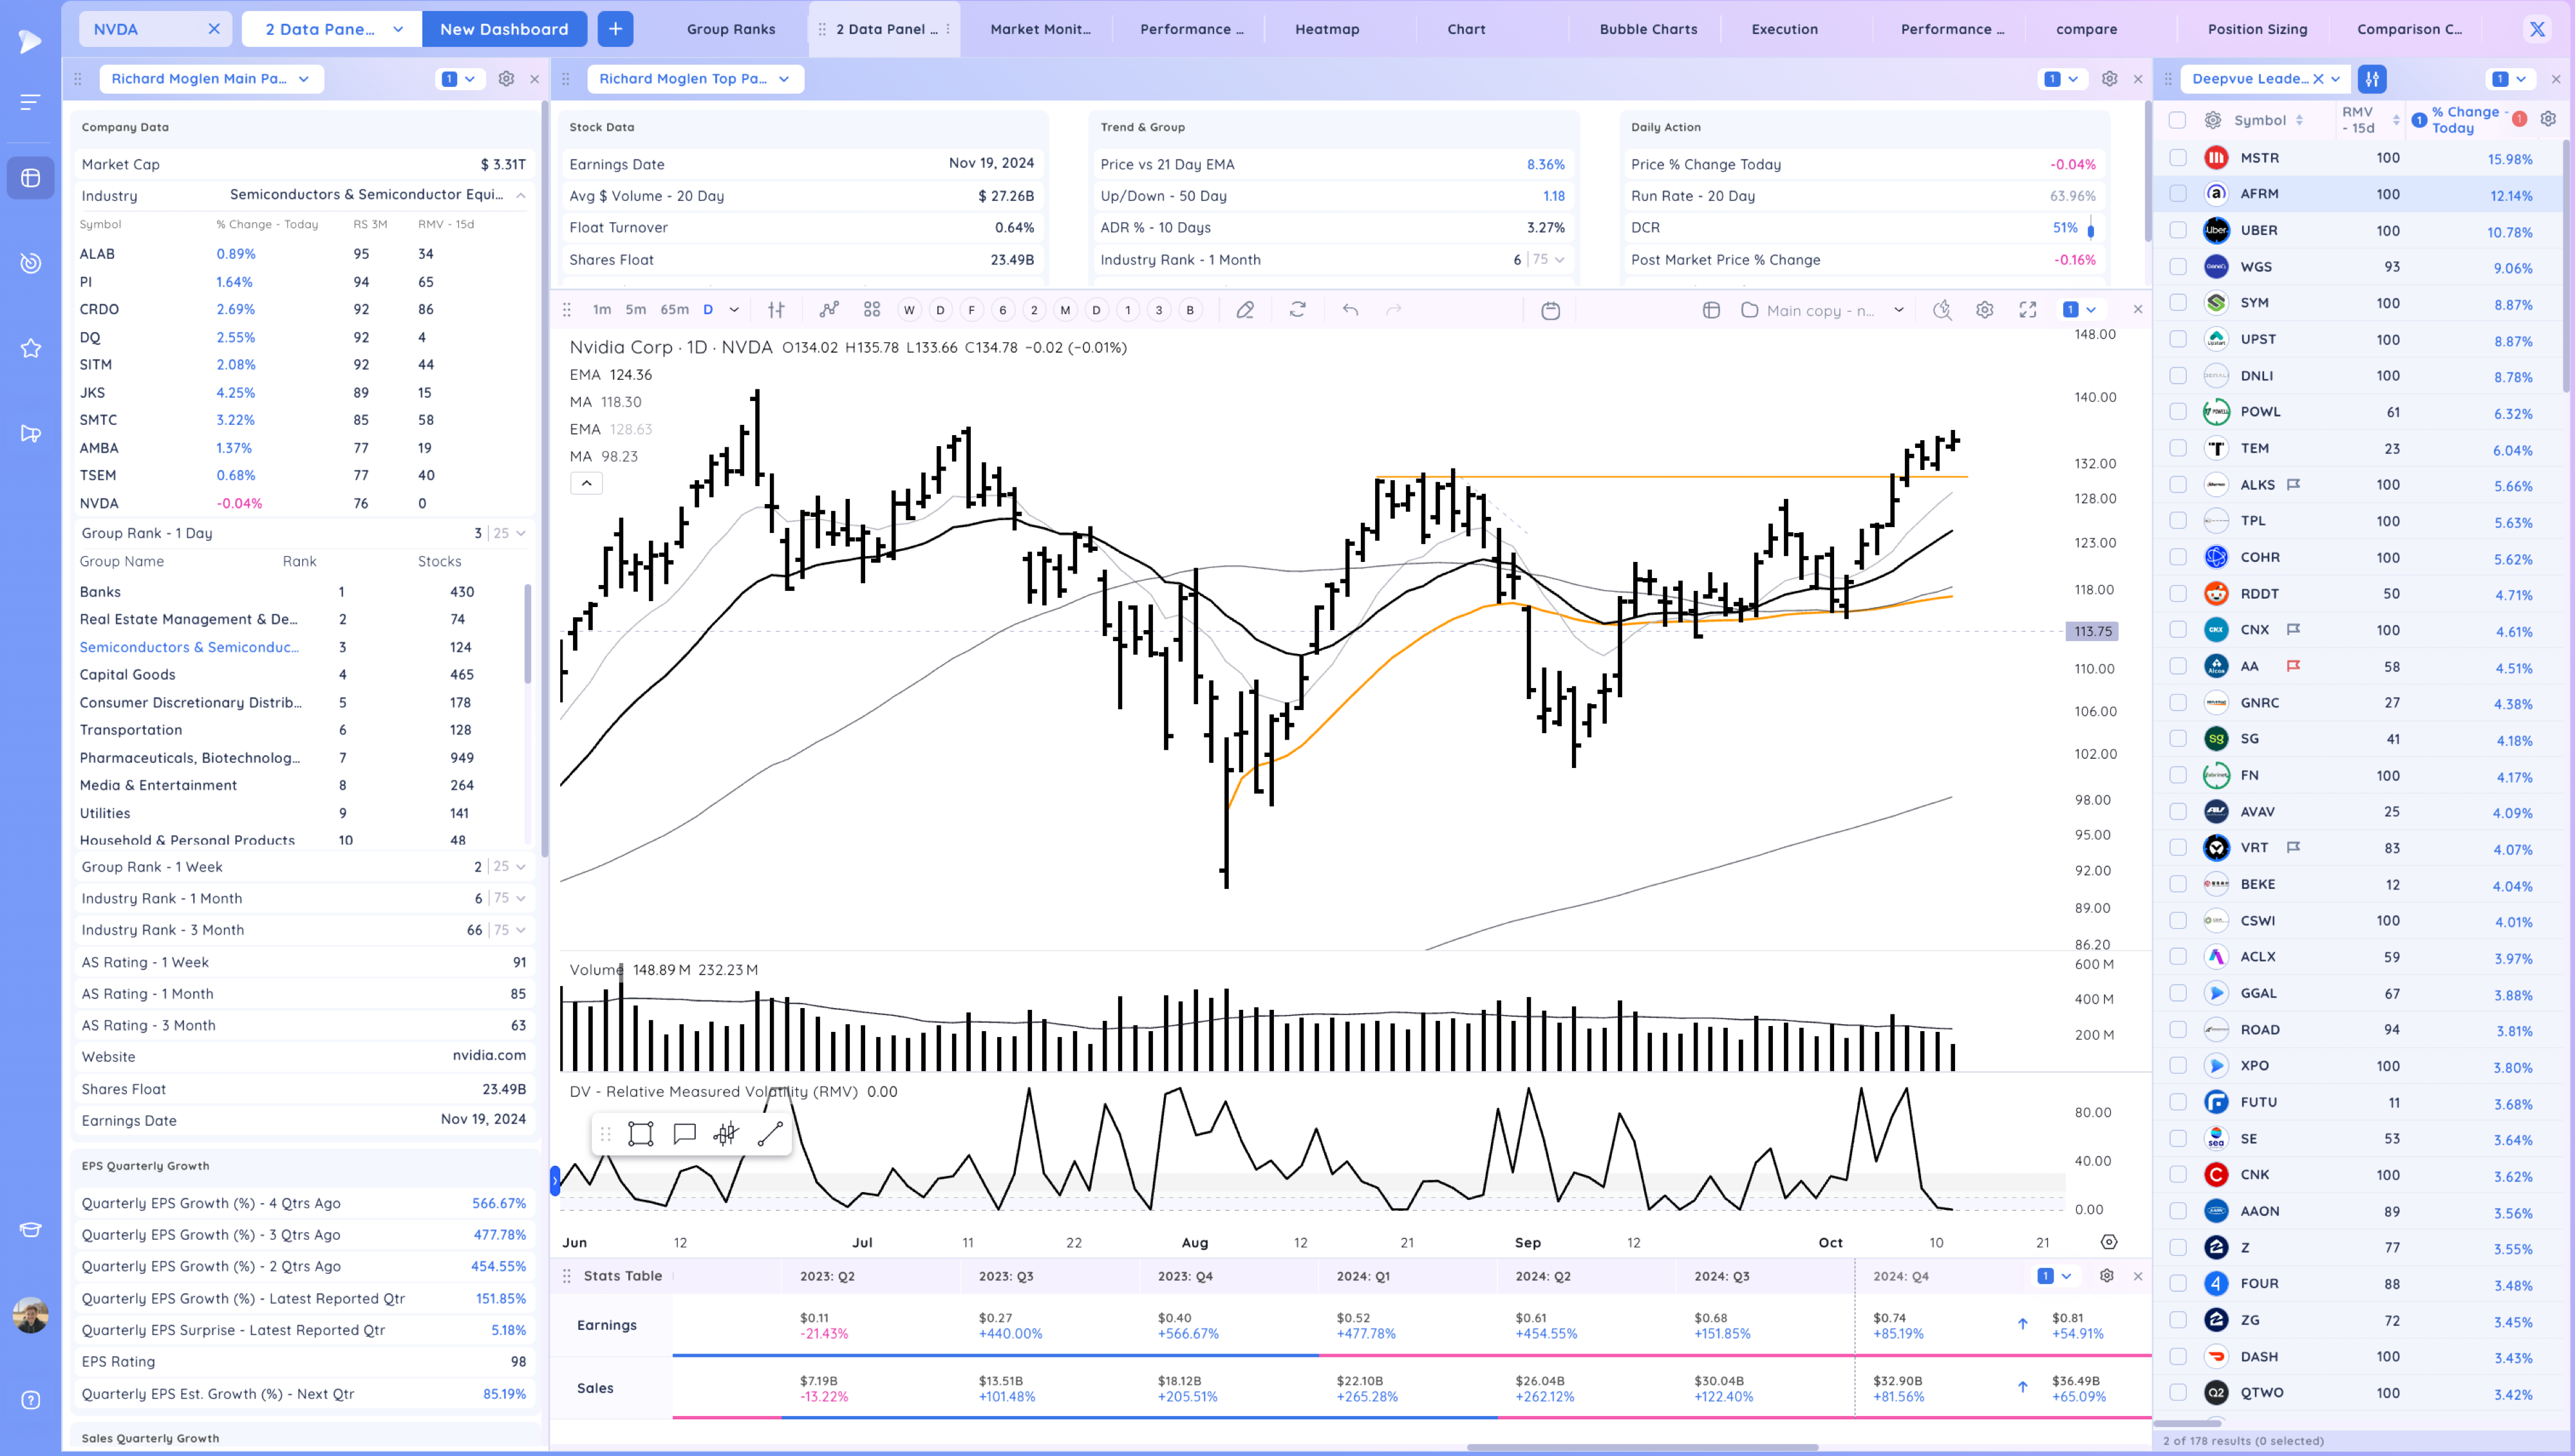Open the calendar date picker icon
This screenshot has width=2575, height=1456.
coord(1550,310)
